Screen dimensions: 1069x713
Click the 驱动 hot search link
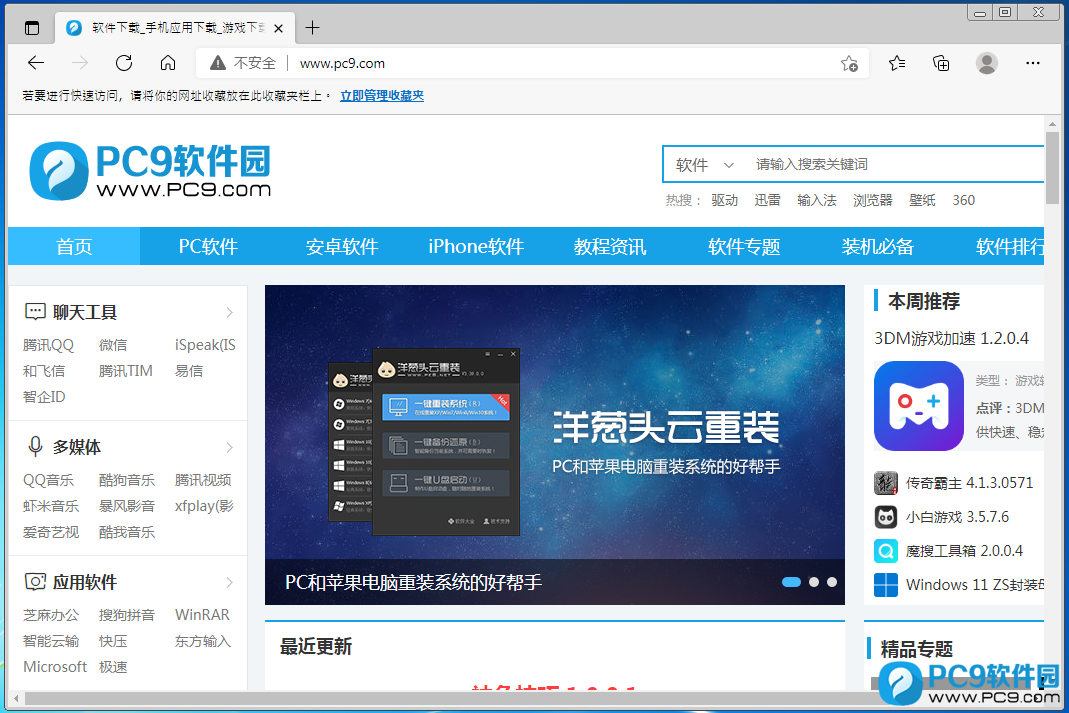pyautogui.click(x=724, y=200)
